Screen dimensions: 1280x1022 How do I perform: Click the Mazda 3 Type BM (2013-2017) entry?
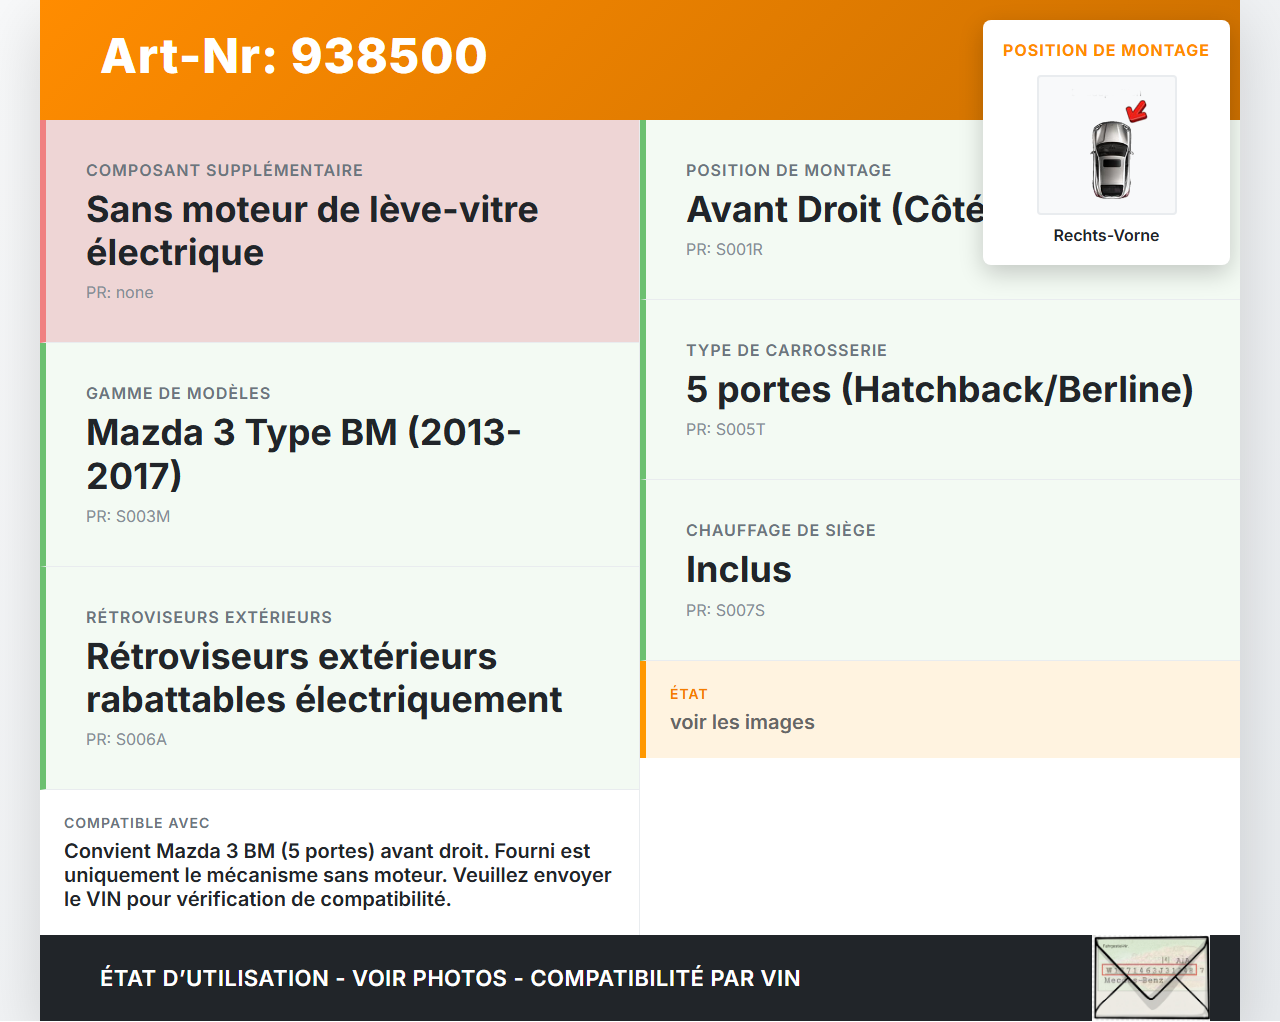[x=304, y=454]
